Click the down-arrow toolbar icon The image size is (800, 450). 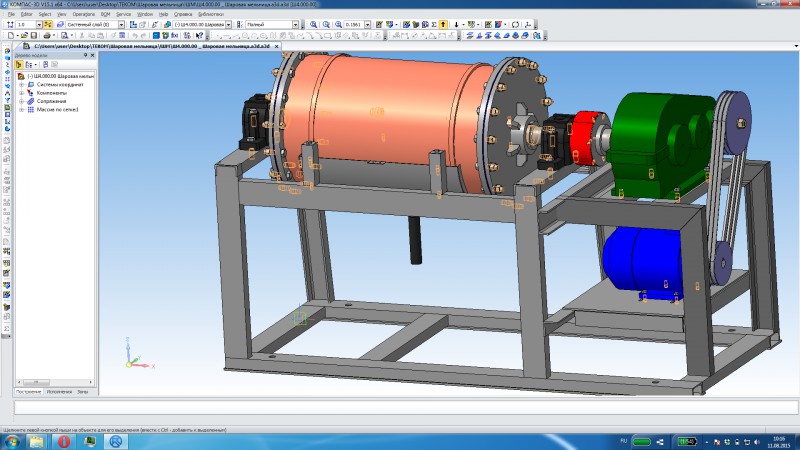coord(456,24)
